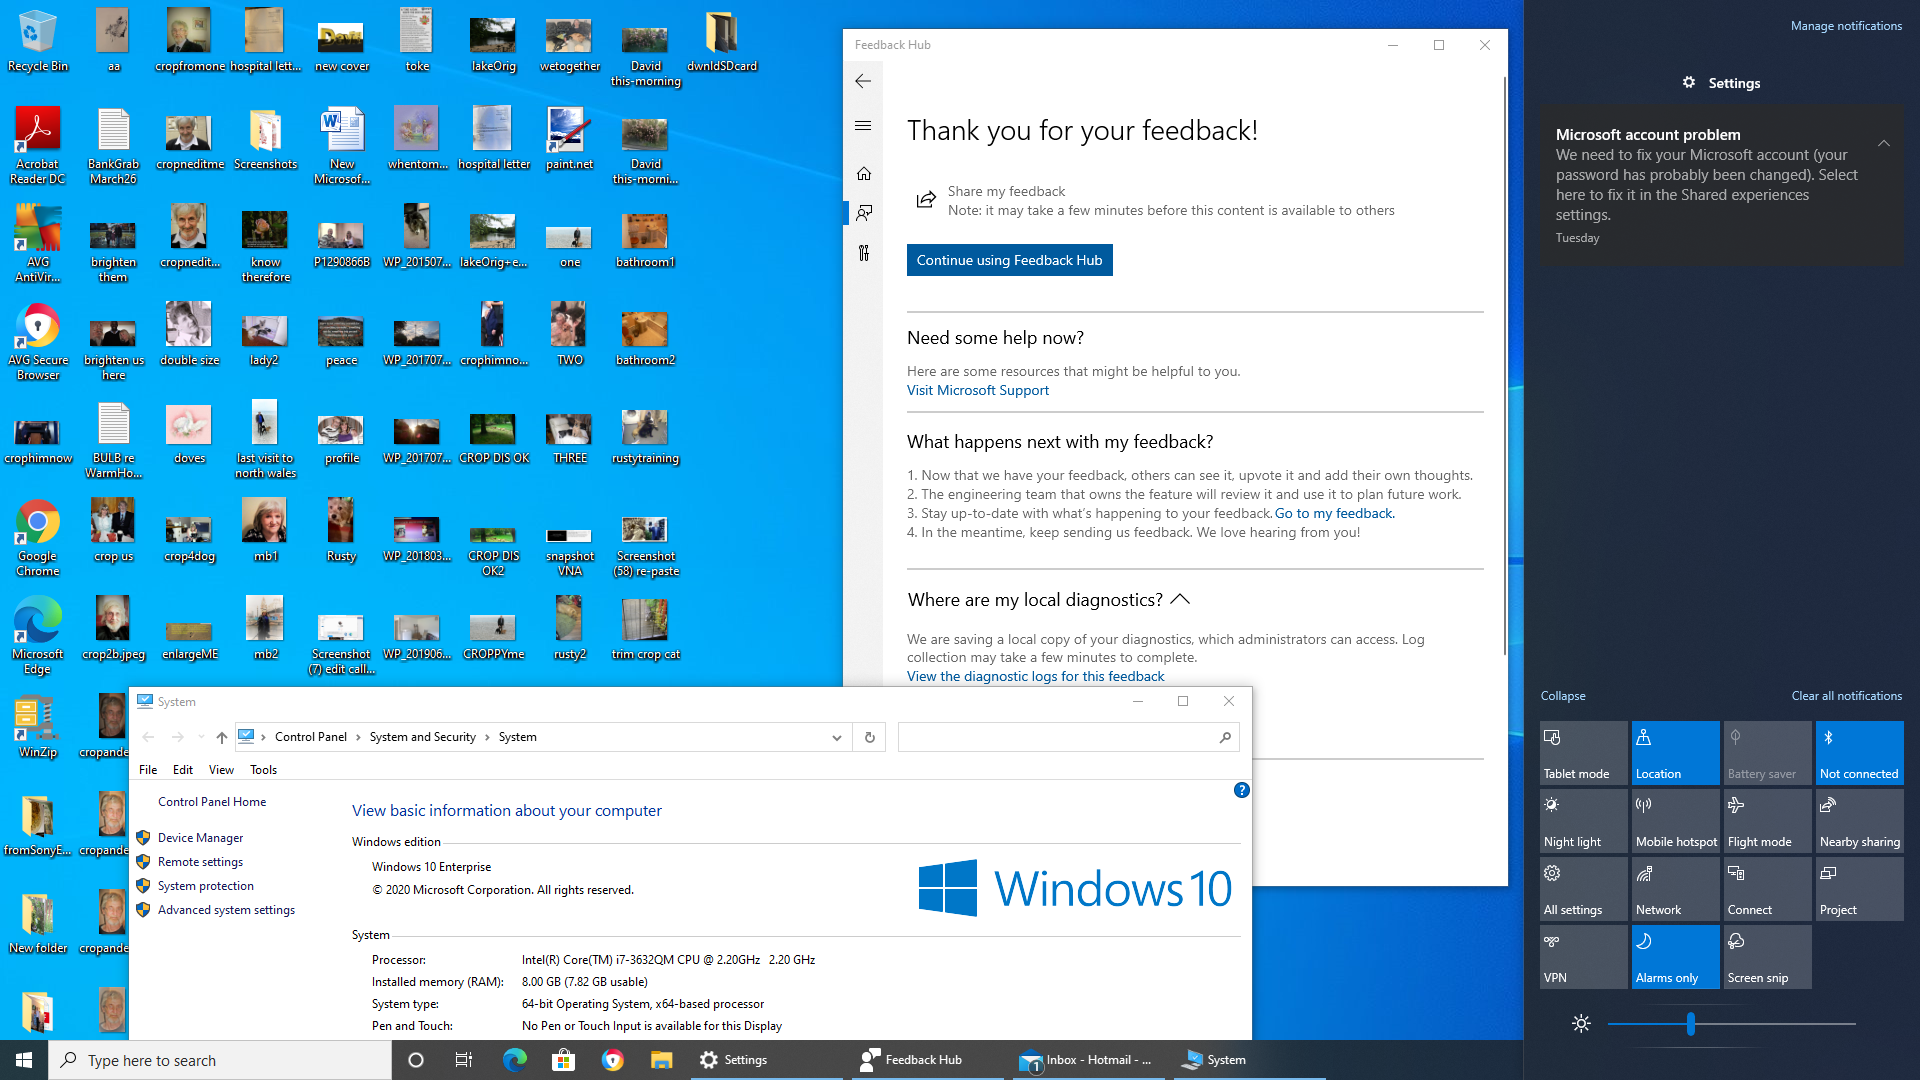Open View menu in System window

pyautogui.click(x=221, y=769)
